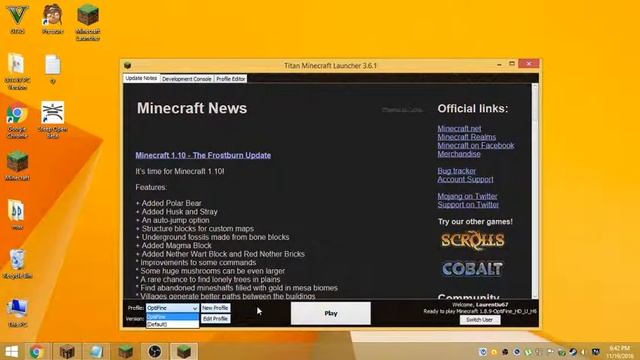This screenshot has height=360, width=640.
Task: Open the Minecraft Realms link
Action: [x=467, y=137]
